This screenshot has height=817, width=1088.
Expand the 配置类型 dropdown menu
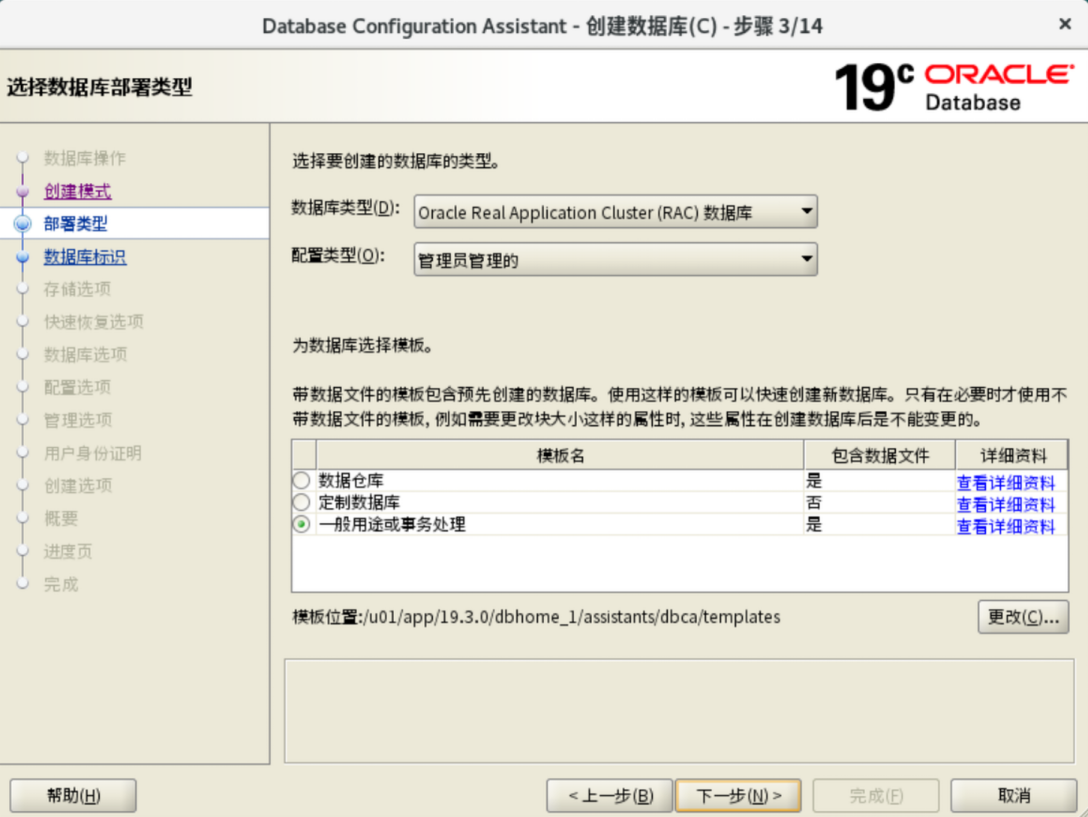615,260
